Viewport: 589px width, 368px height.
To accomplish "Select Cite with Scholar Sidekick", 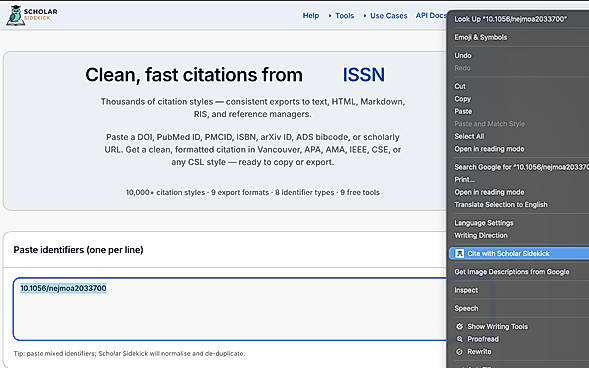I will (x=518, y=253).
